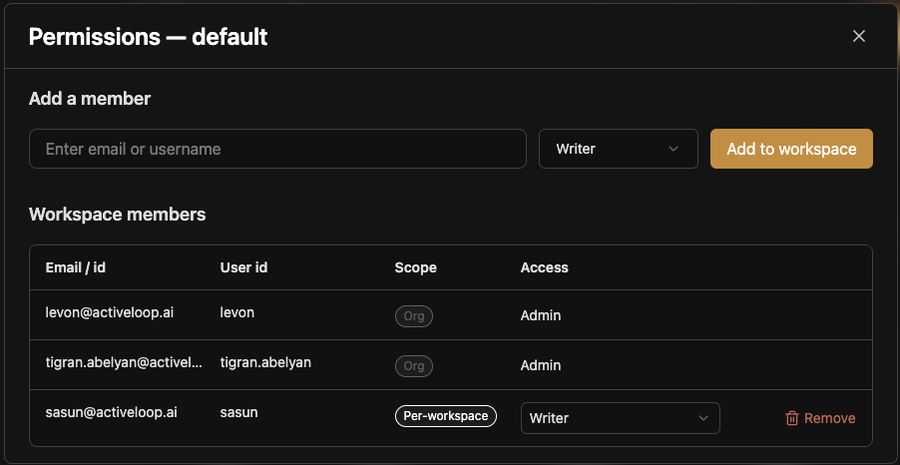The image size is (900, 465).
Task: Click the Access column header
Action: (544, 268)
